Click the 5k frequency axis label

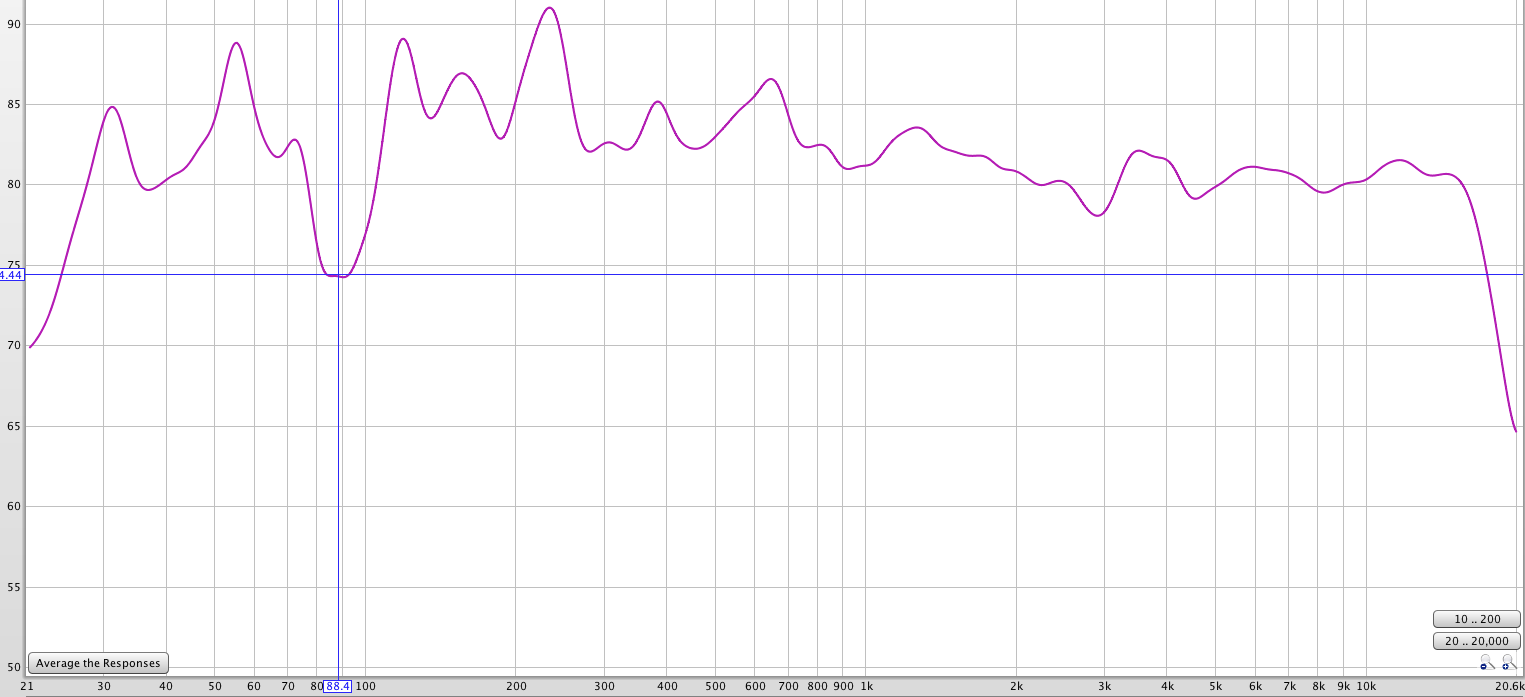click(1214, 686)
